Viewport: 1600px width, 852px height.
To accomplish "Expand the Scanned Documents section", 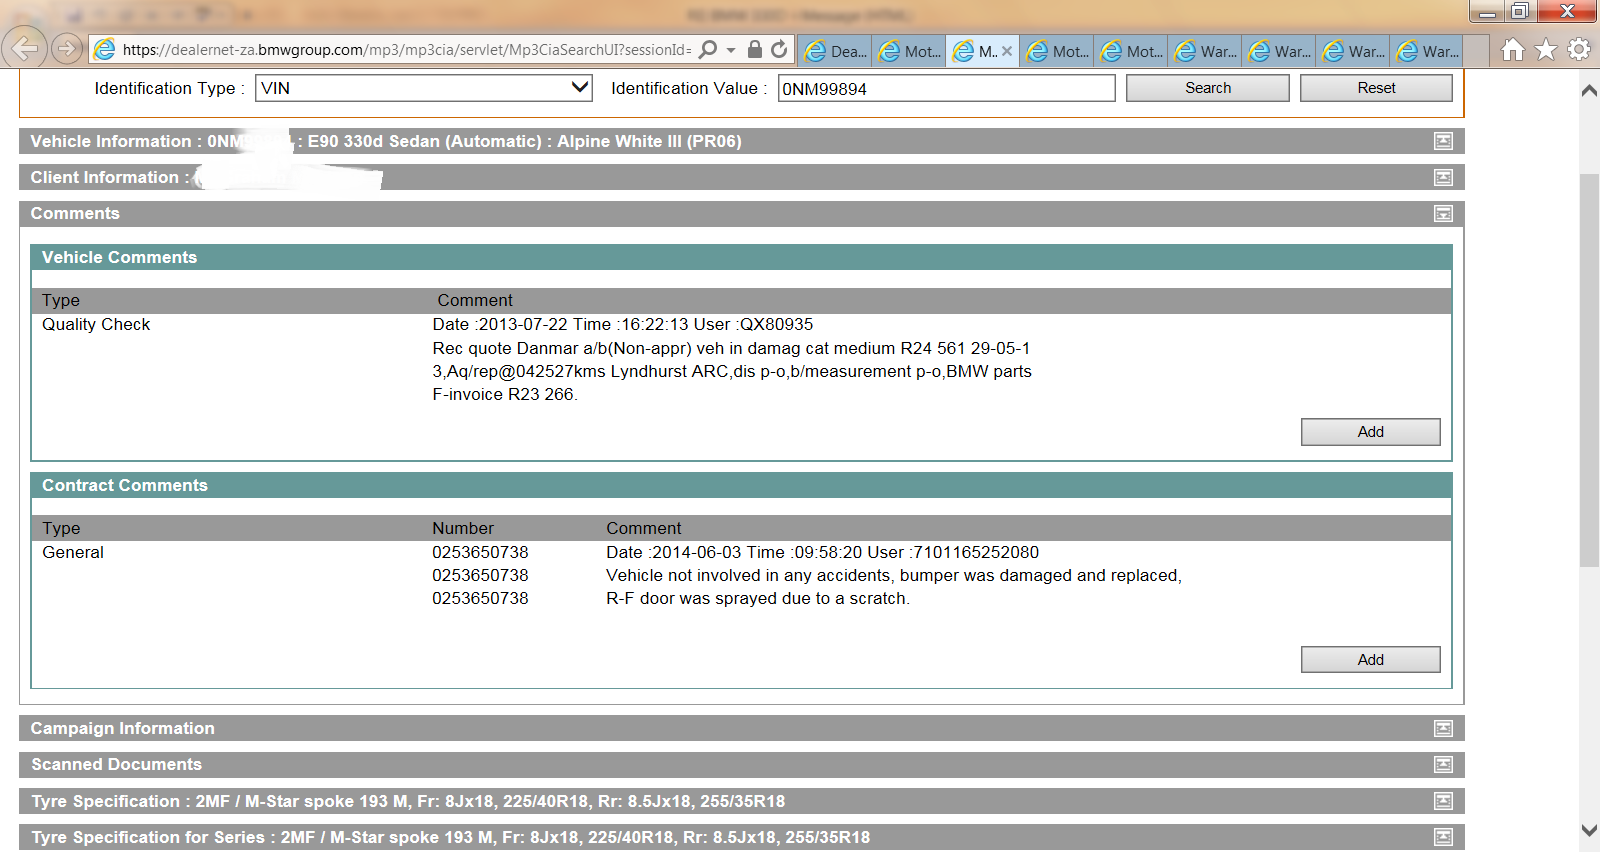I will [x=1443, y=764].
